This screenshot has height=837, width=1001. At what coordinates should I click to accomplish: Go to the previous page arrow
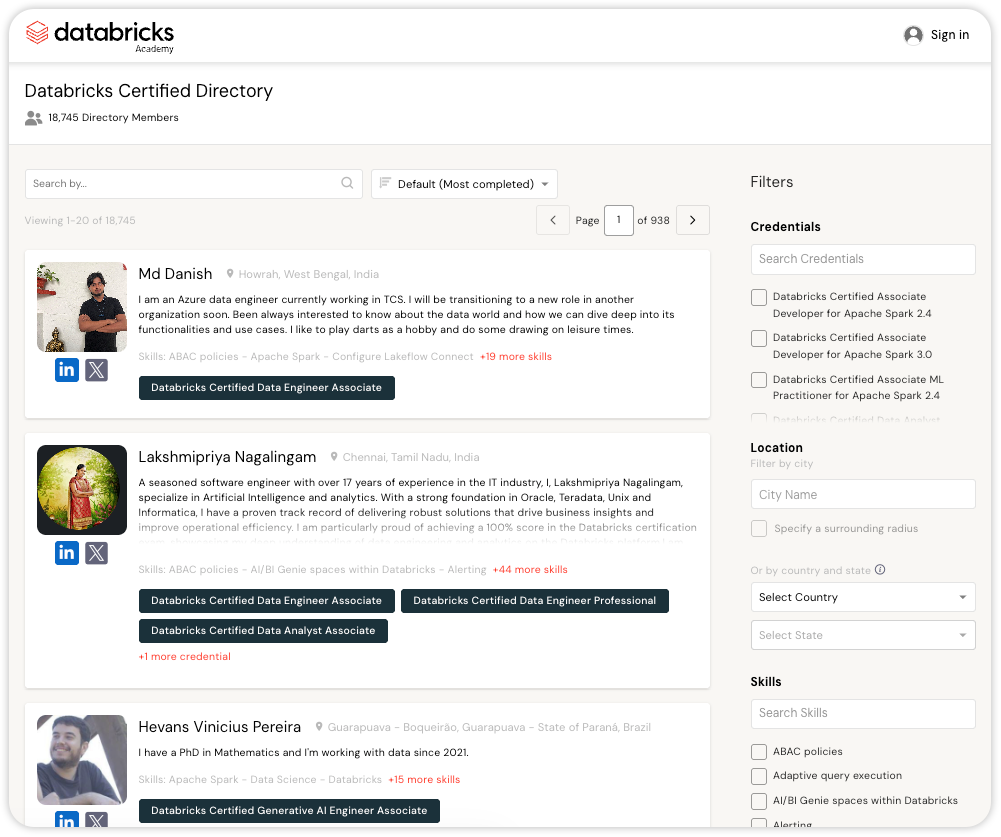553,220
